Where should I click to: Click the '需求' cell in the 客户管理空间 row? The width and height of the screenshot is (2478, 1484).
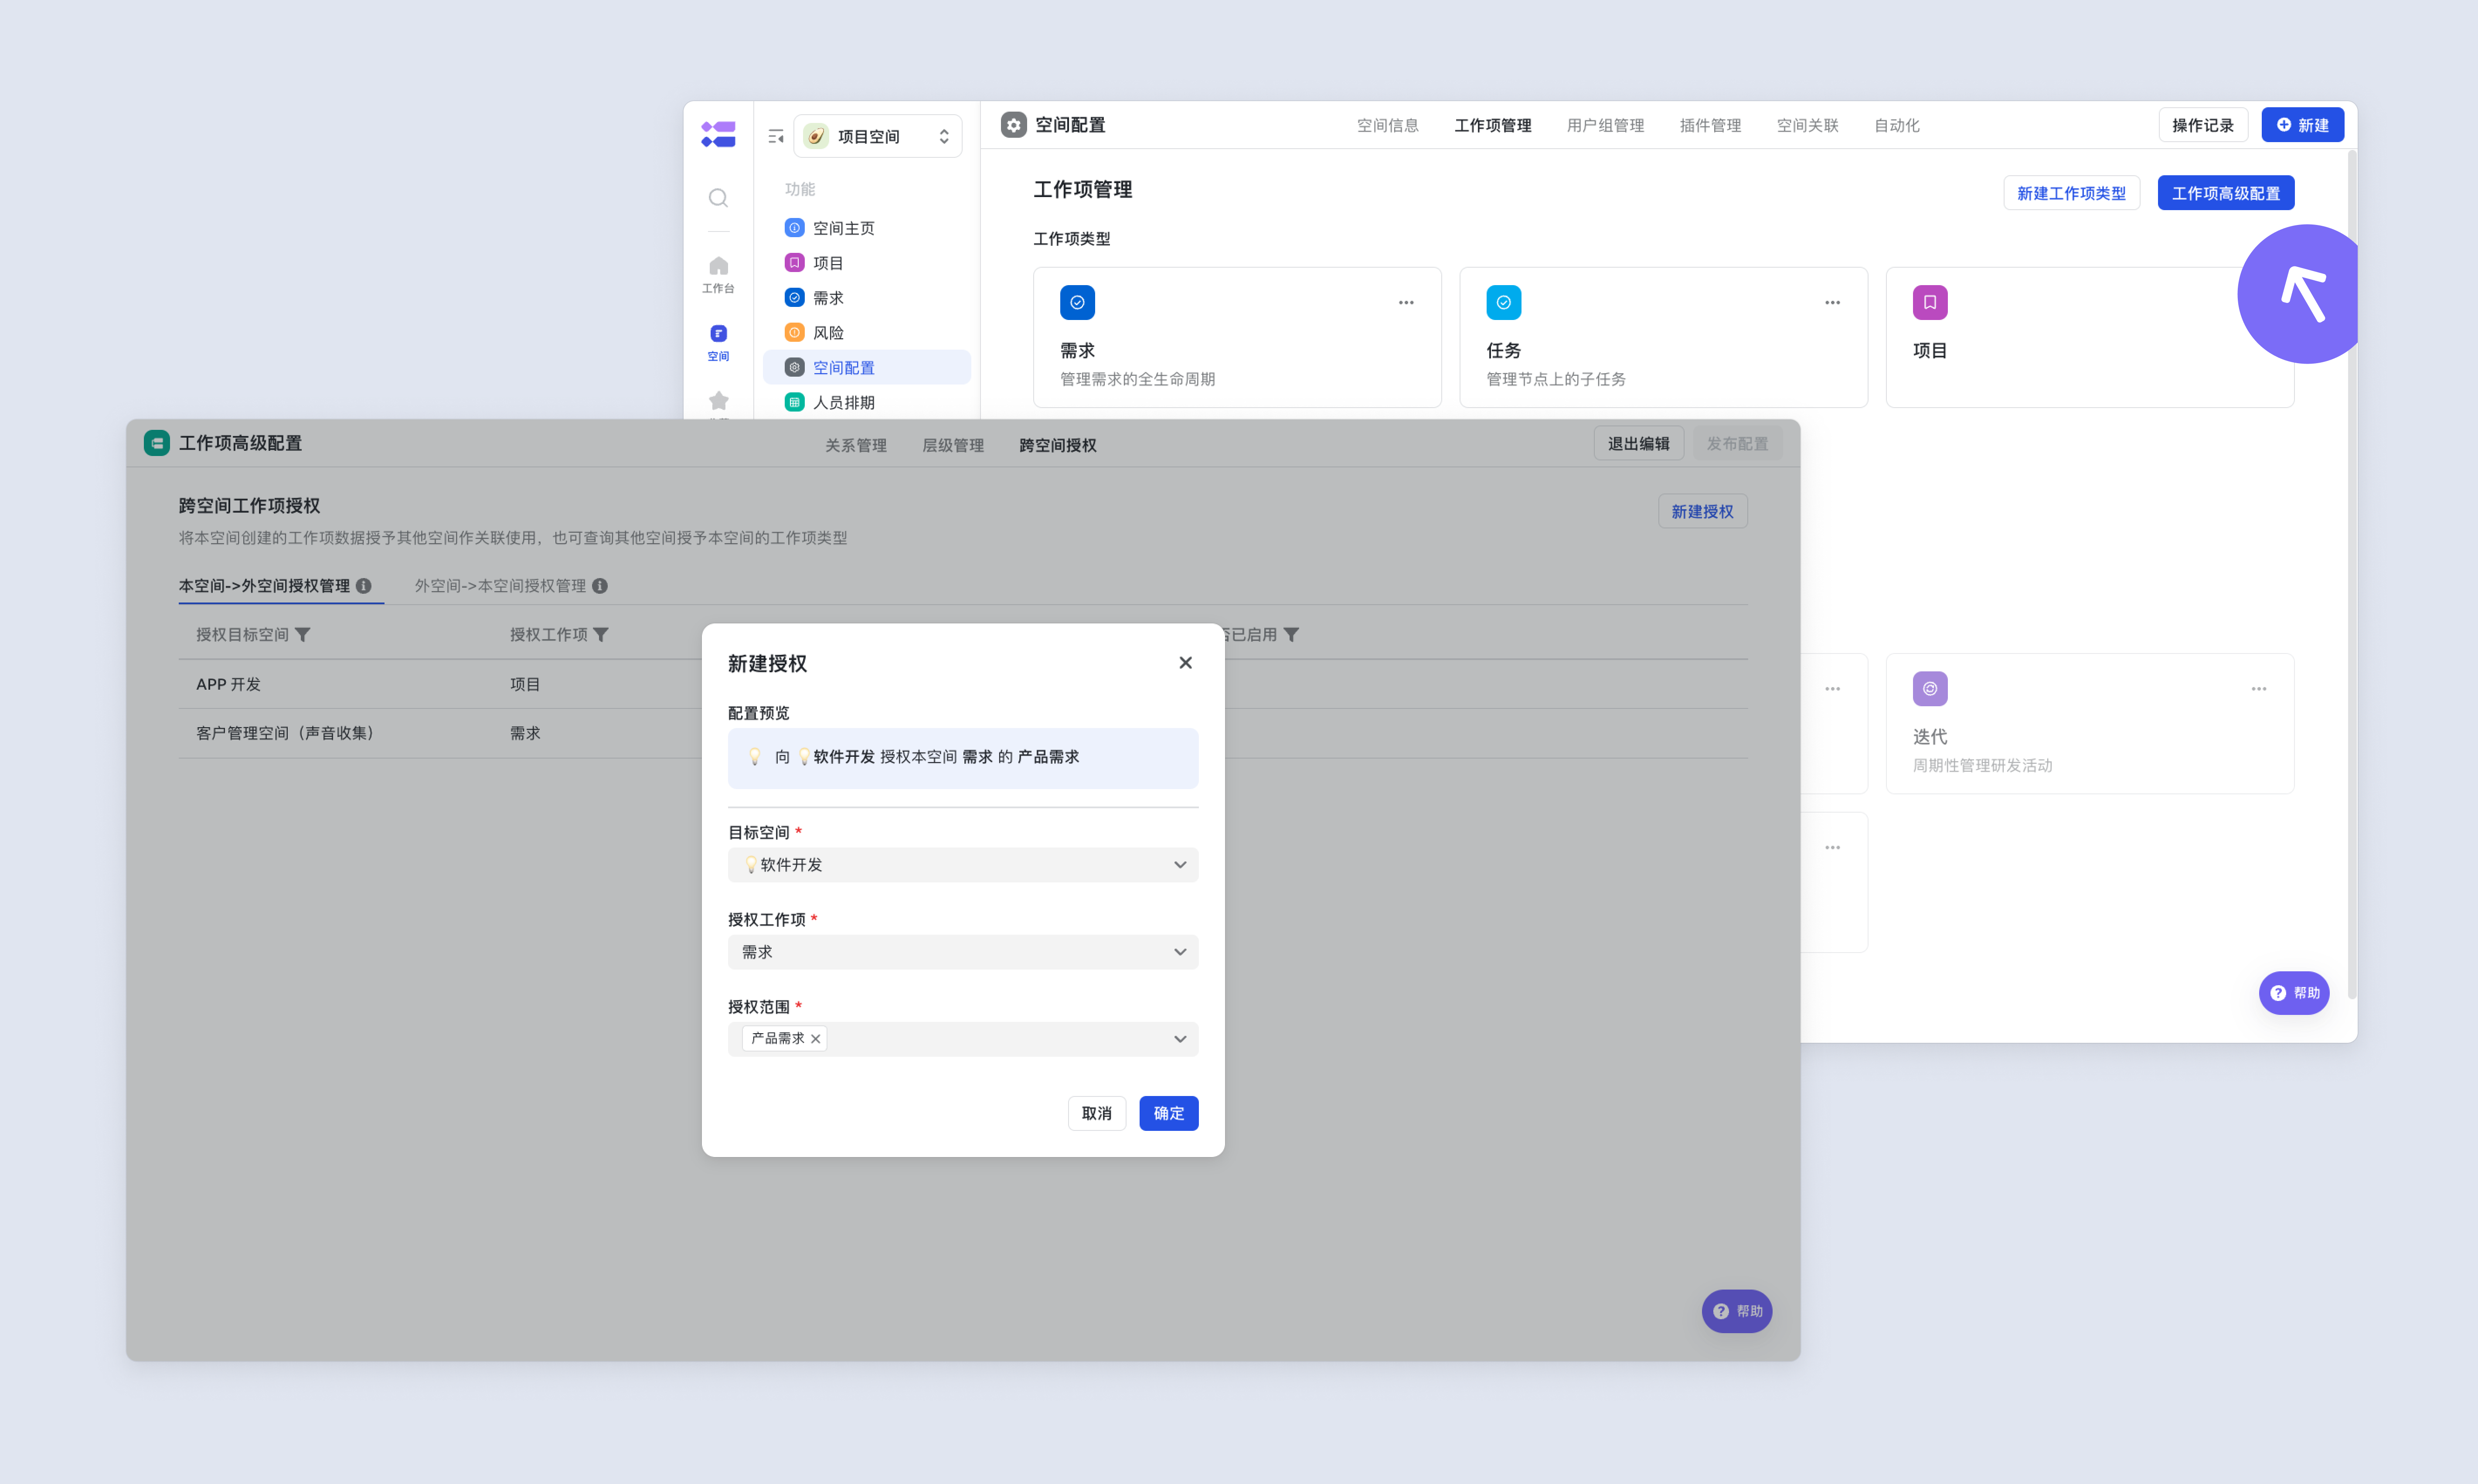point(525,733)
